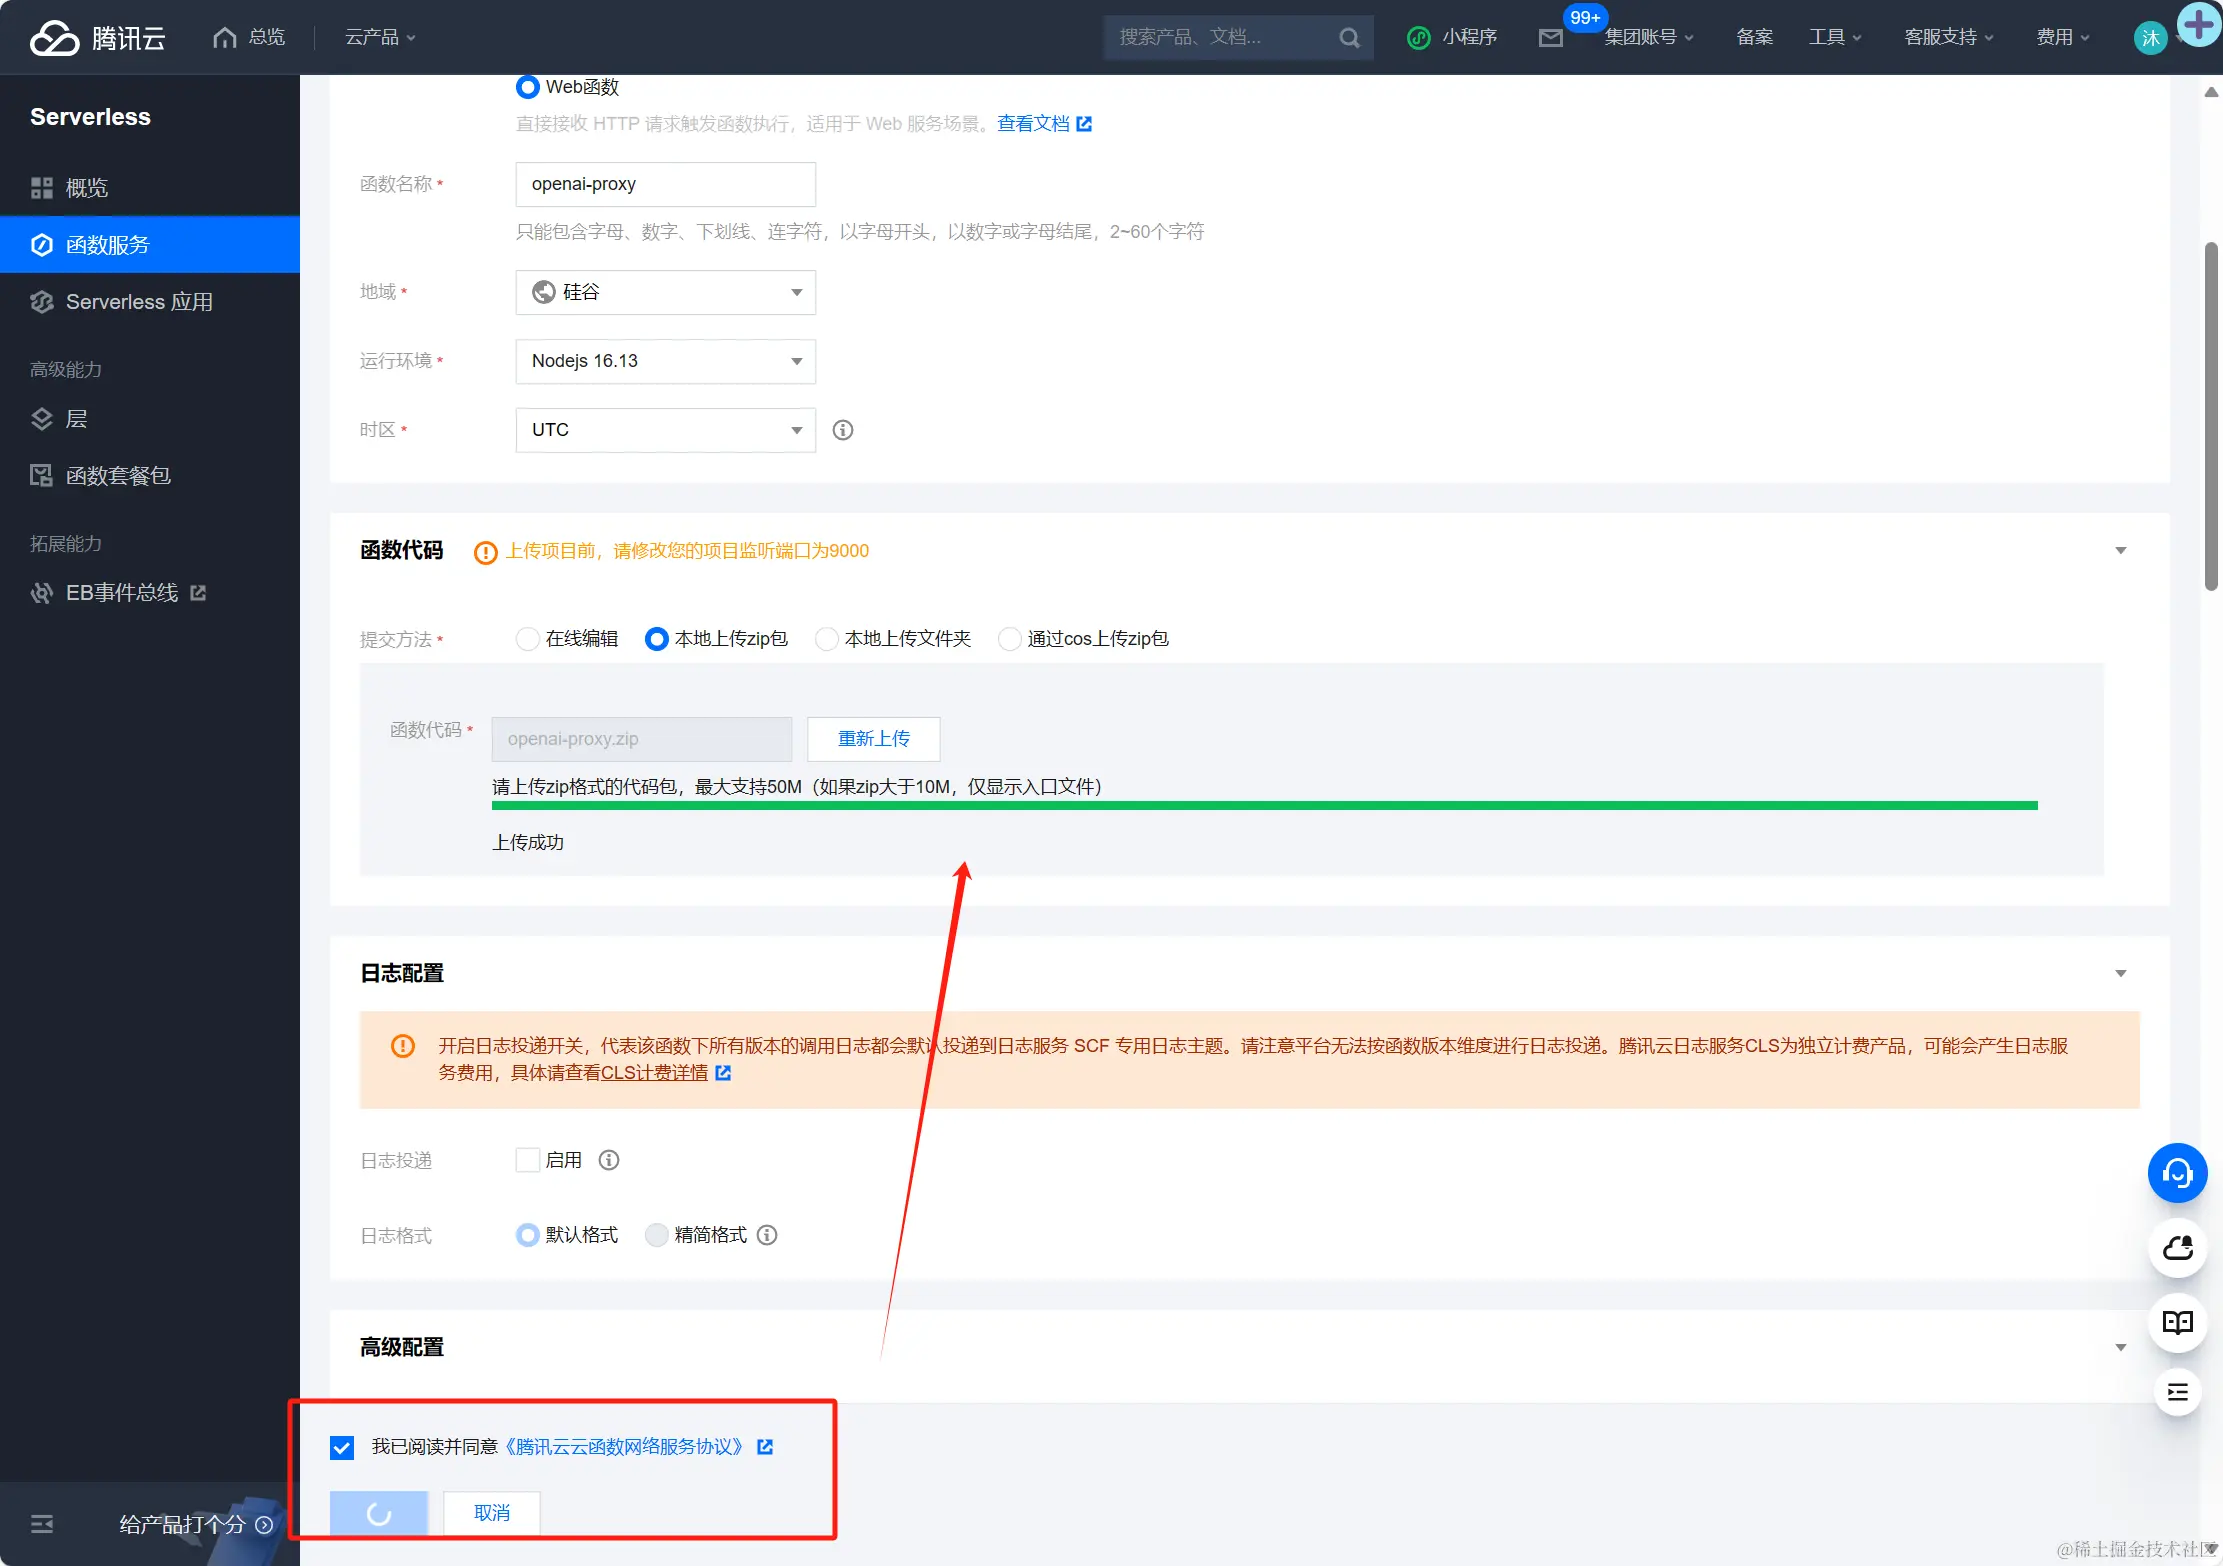Open 函数套餐包 from the sidebar

click(x=120, y=475)
